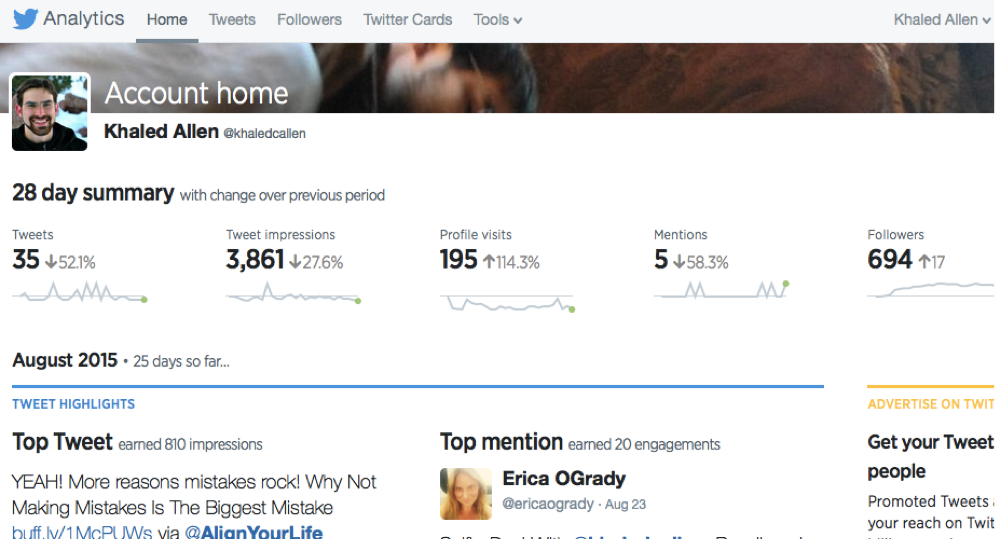Image resolution: width=995 pixels, height=540 pixels.
Task: Click the Tweets down arrow 52.1% indicator
Action: pyautogui.click(x=70, y=262)
